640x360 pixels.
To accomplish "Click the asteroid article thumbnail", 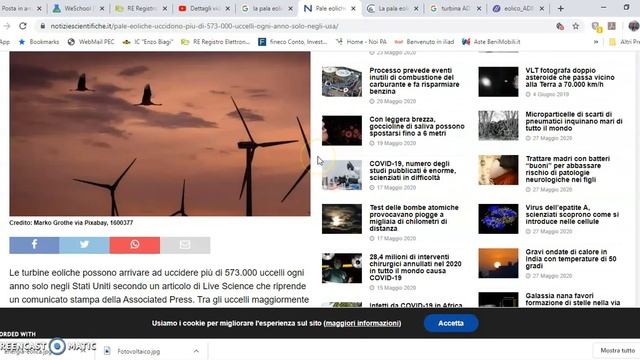I will point(498,82).
